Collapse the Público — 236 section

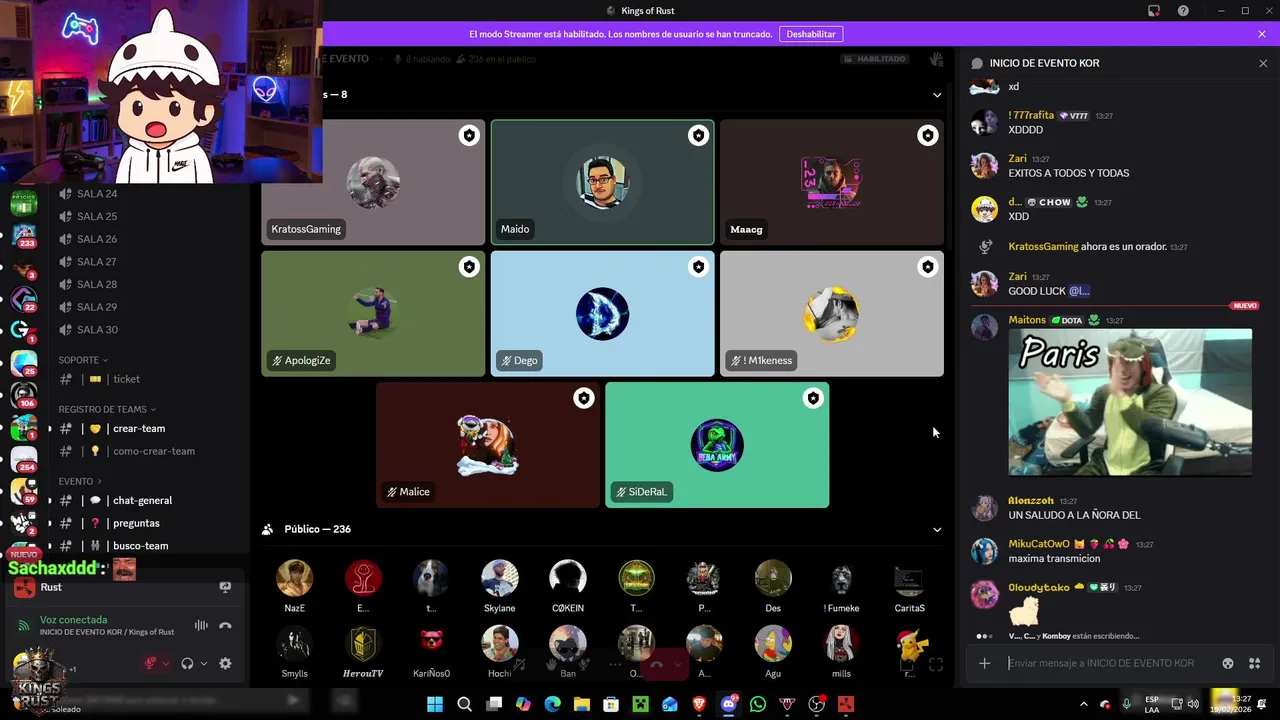click(937, 529)
